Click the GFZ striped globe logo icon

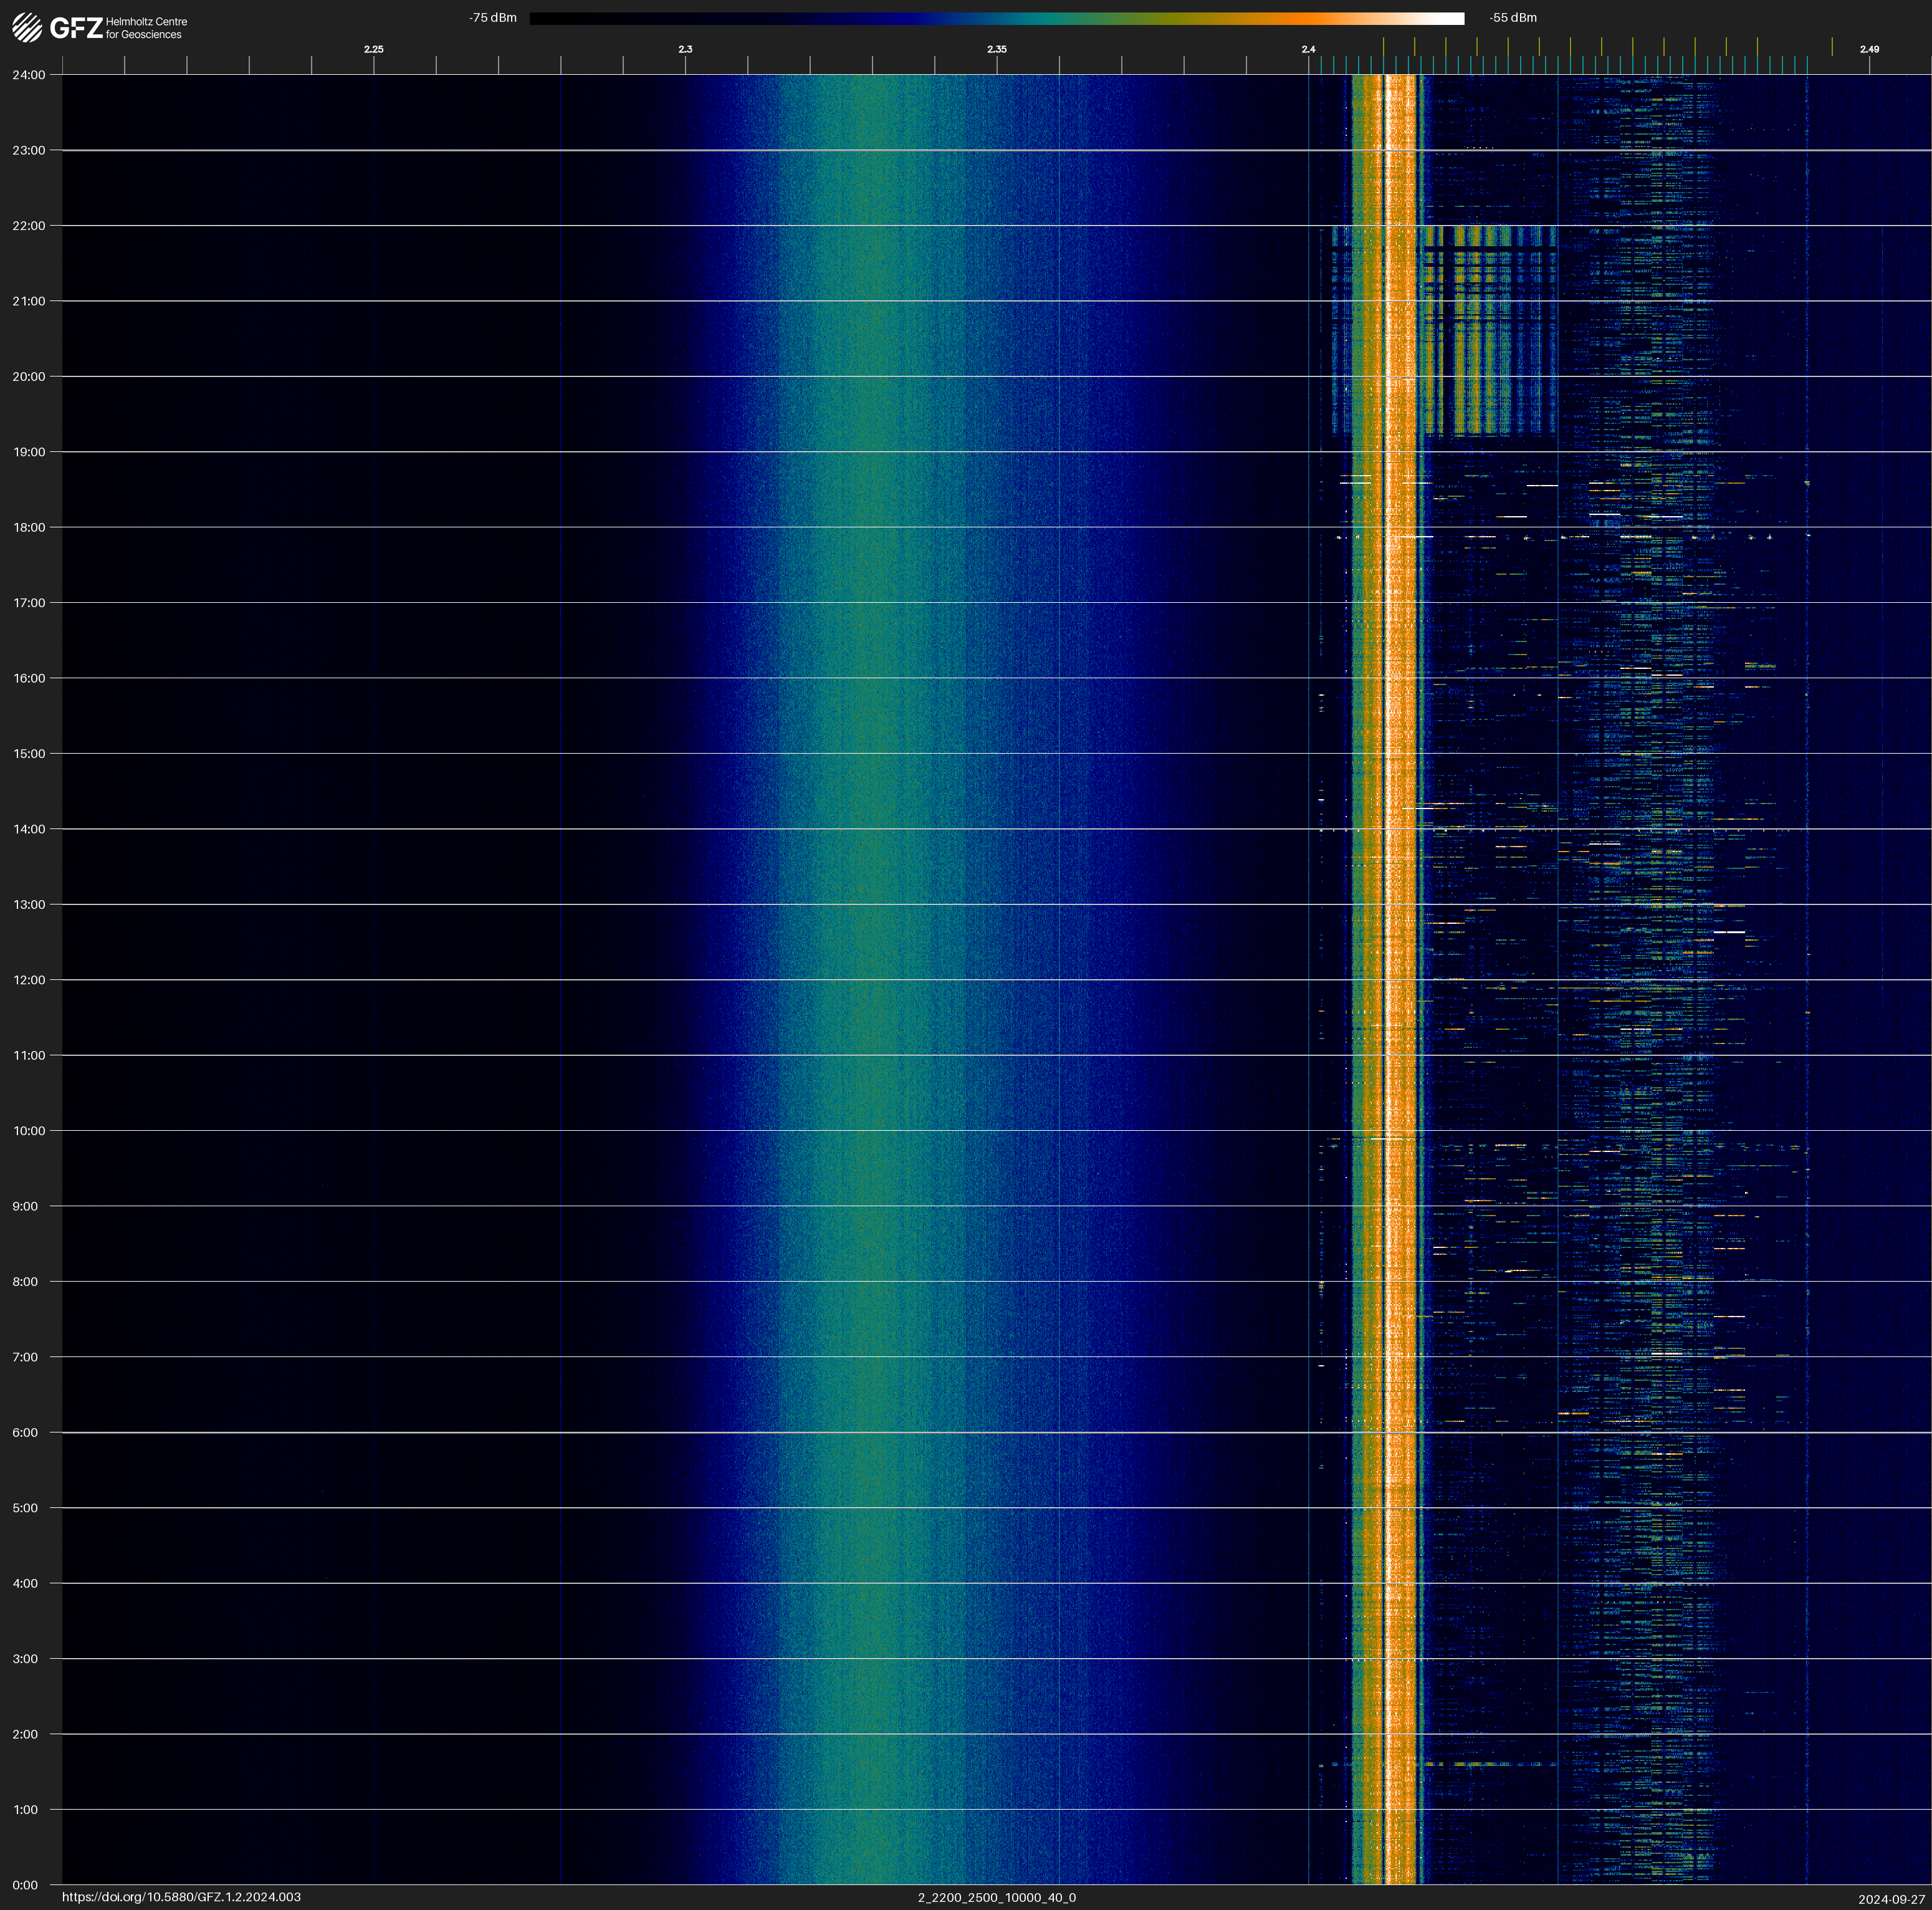(x=27, y=28)
